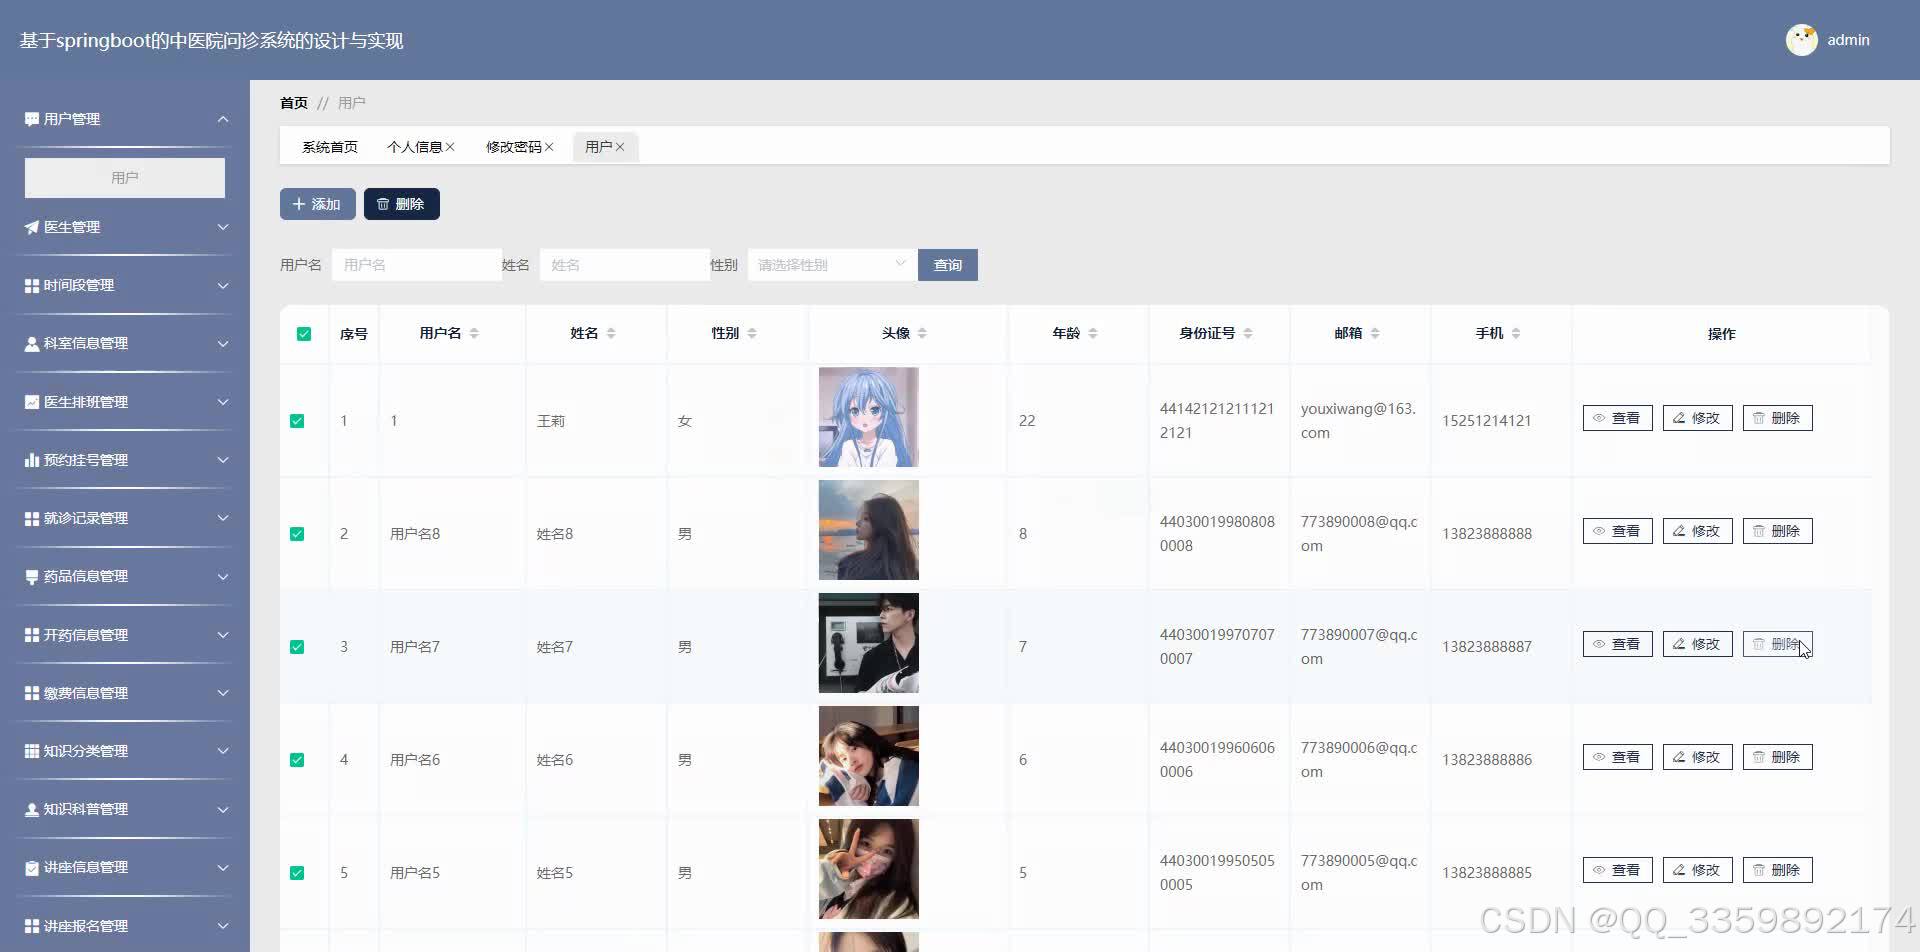
Task: Click 修改 for 用户名8
Action: click(x=1697, y=531)
